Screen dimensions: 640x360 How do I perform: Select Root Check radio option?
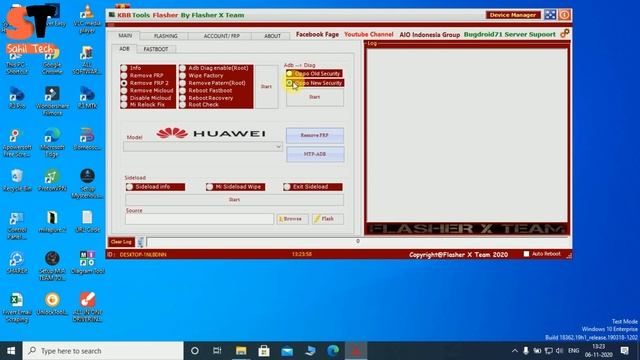[182, 105]
